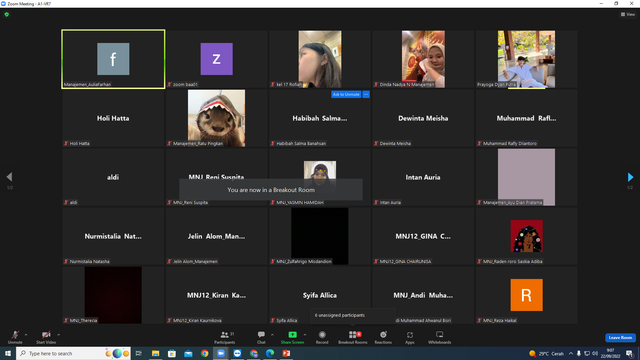Select the MNJ12_Kiran Kaurnikova tile
Image resolution: width=640 pixels, height=360 pixels.
pyautogui.click(x=217, y=295)
